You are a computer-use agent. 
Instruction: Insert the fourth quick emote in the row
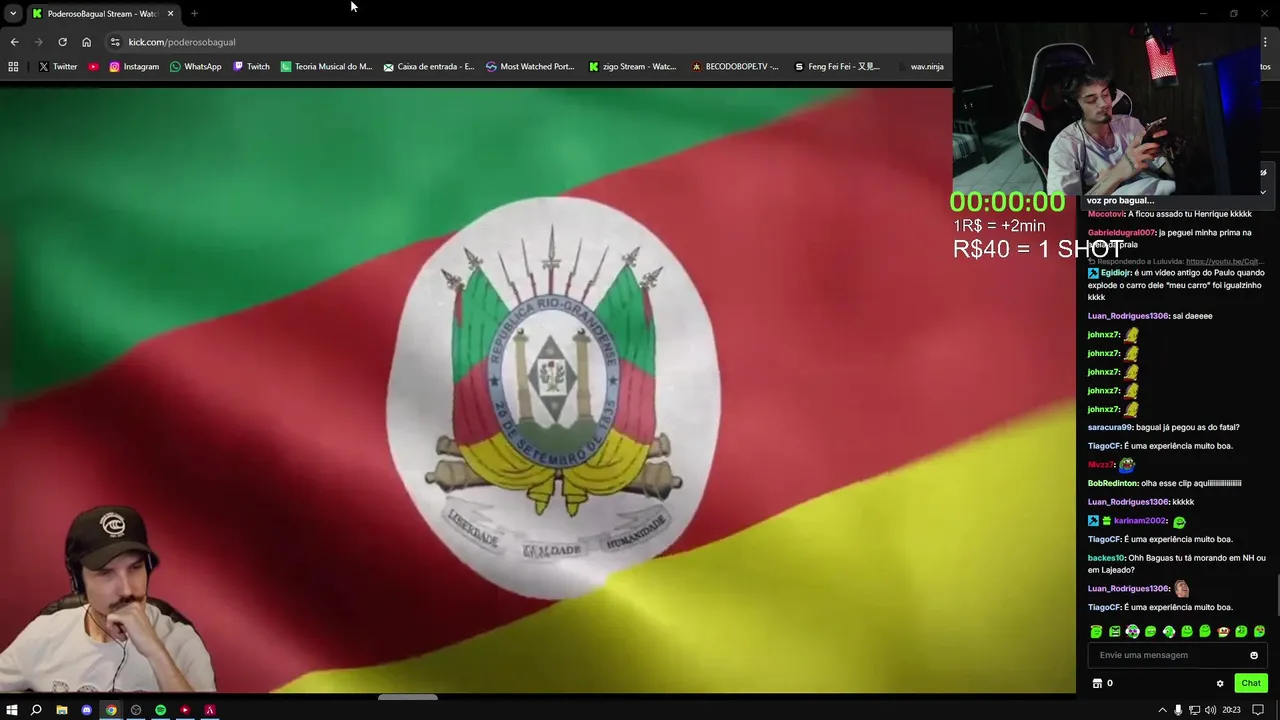1150,632
